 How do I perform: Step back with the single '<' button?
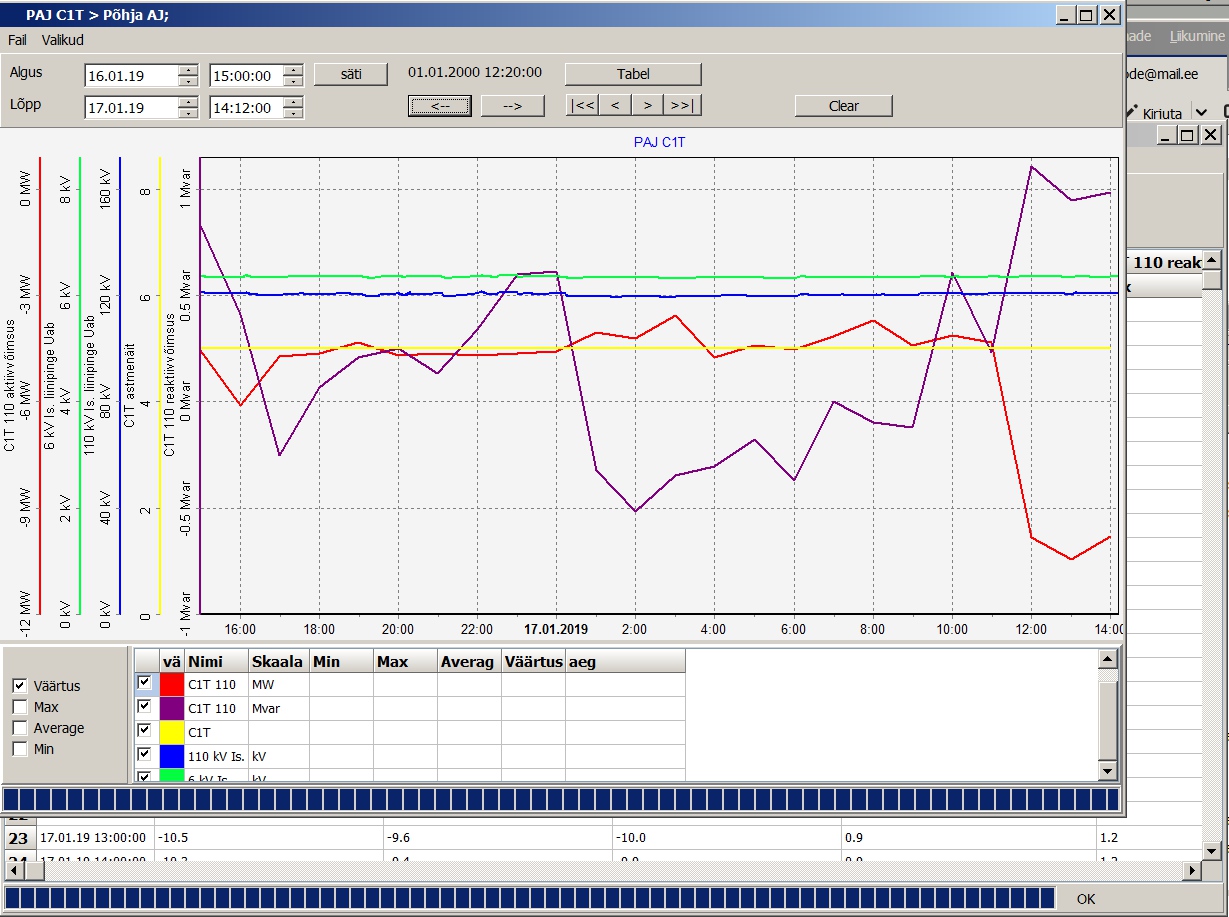(x=615, y=106)
